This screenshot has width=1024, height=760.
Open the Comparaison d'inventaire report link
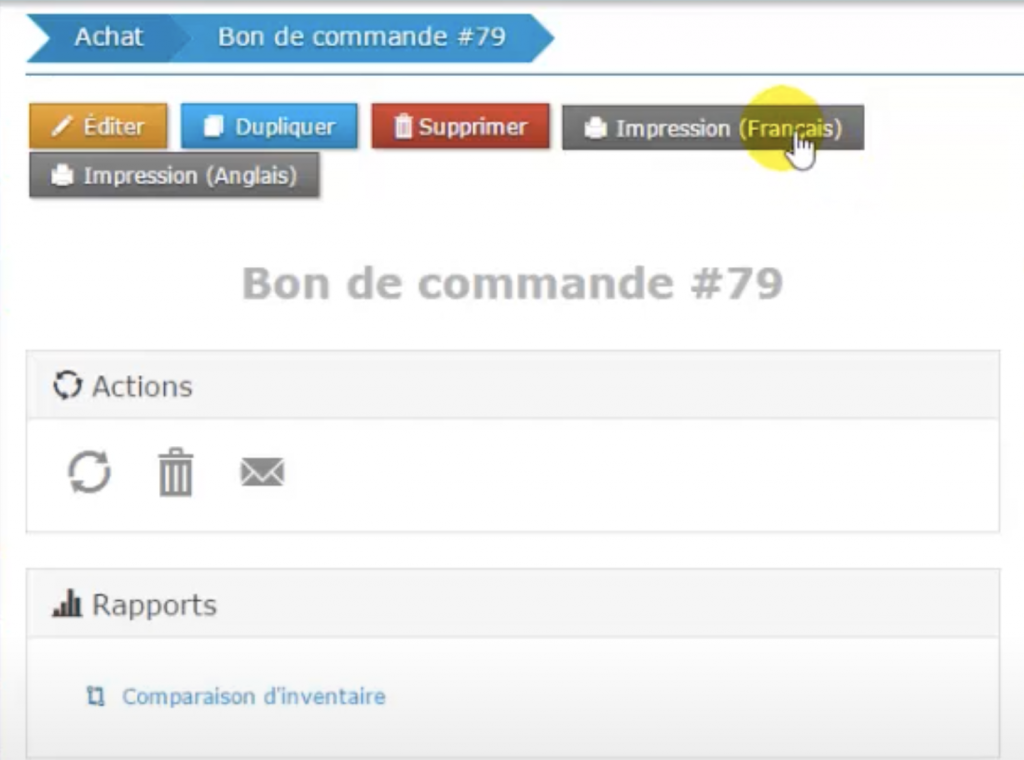tap(253, 696)
